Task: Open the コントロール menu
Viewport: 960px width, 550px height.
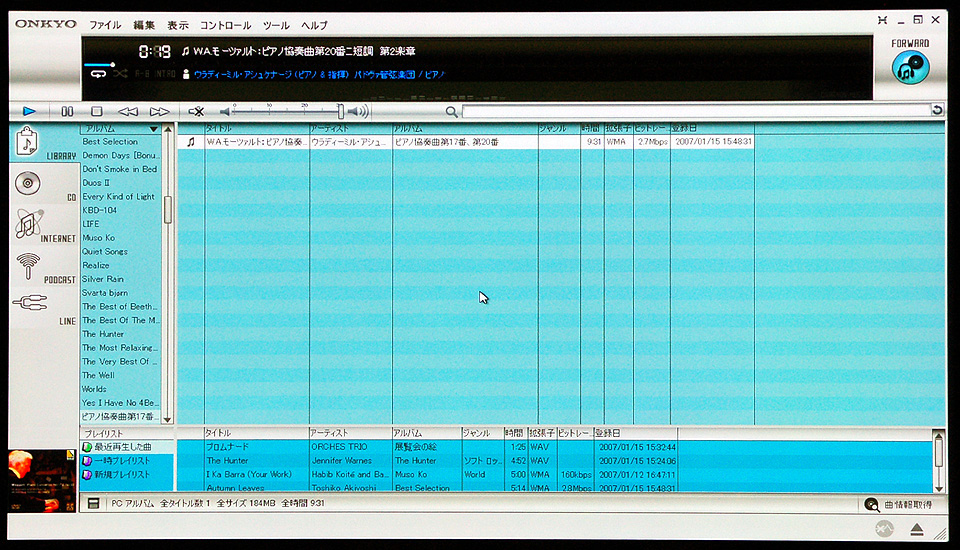Action: click(225, 25)
